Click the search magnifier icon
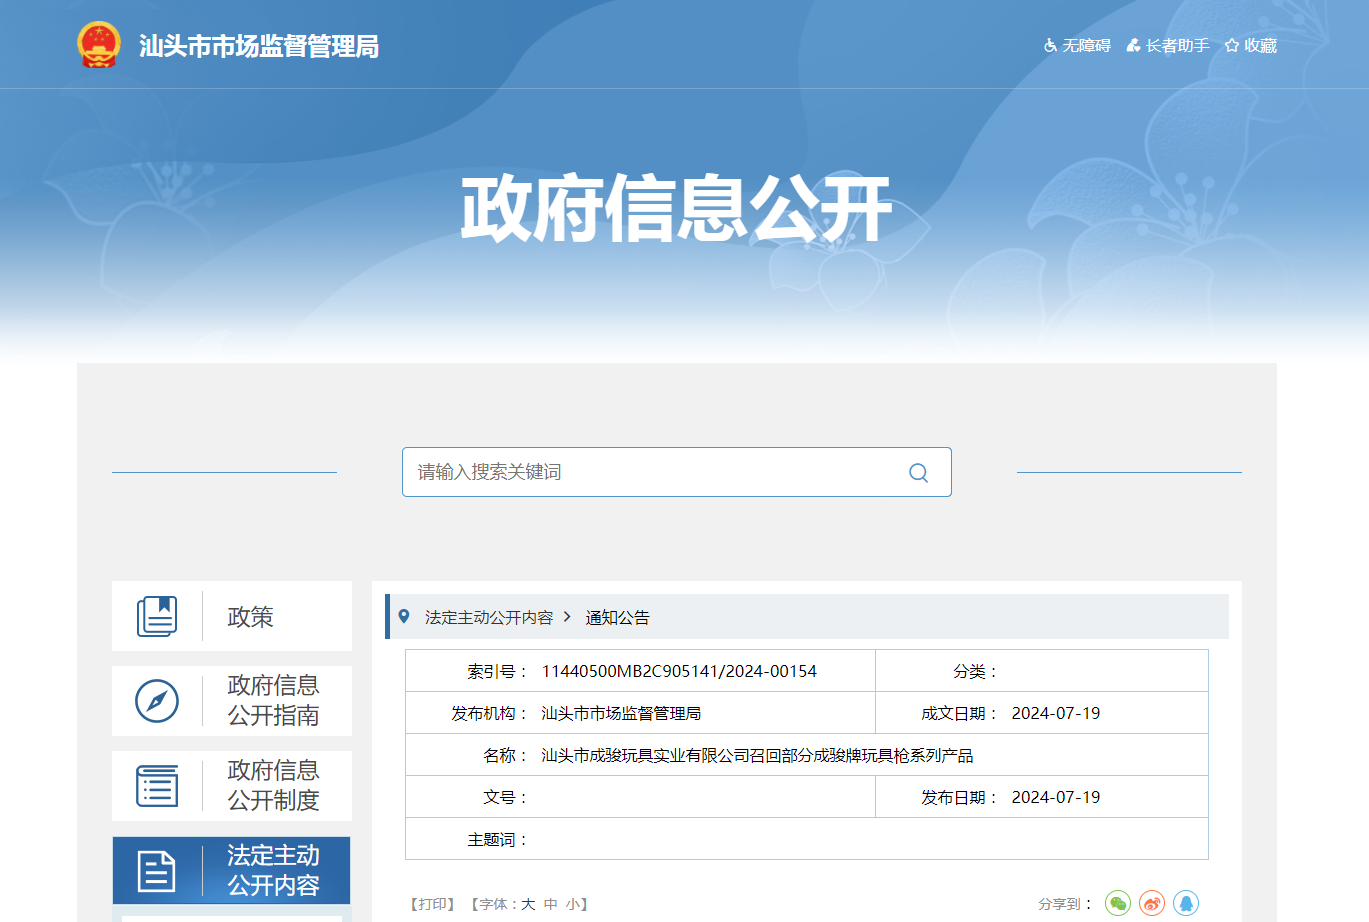The image size is (1369, 922). pos(918,473)
